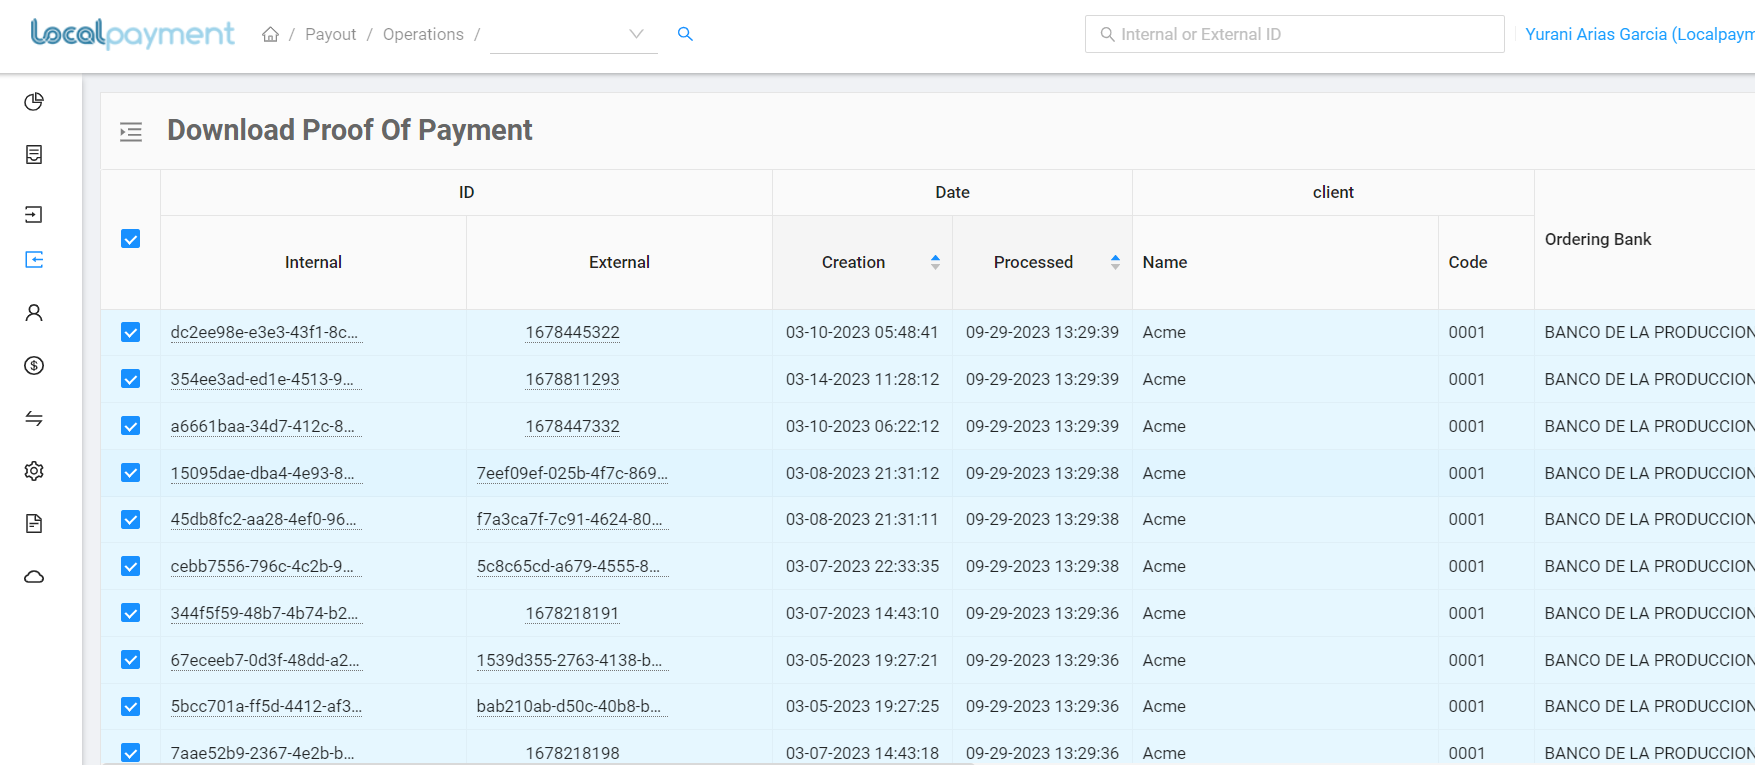Open the payin arrow-in sidebar icon
The image size is (1755, 765).
(34, 214)
